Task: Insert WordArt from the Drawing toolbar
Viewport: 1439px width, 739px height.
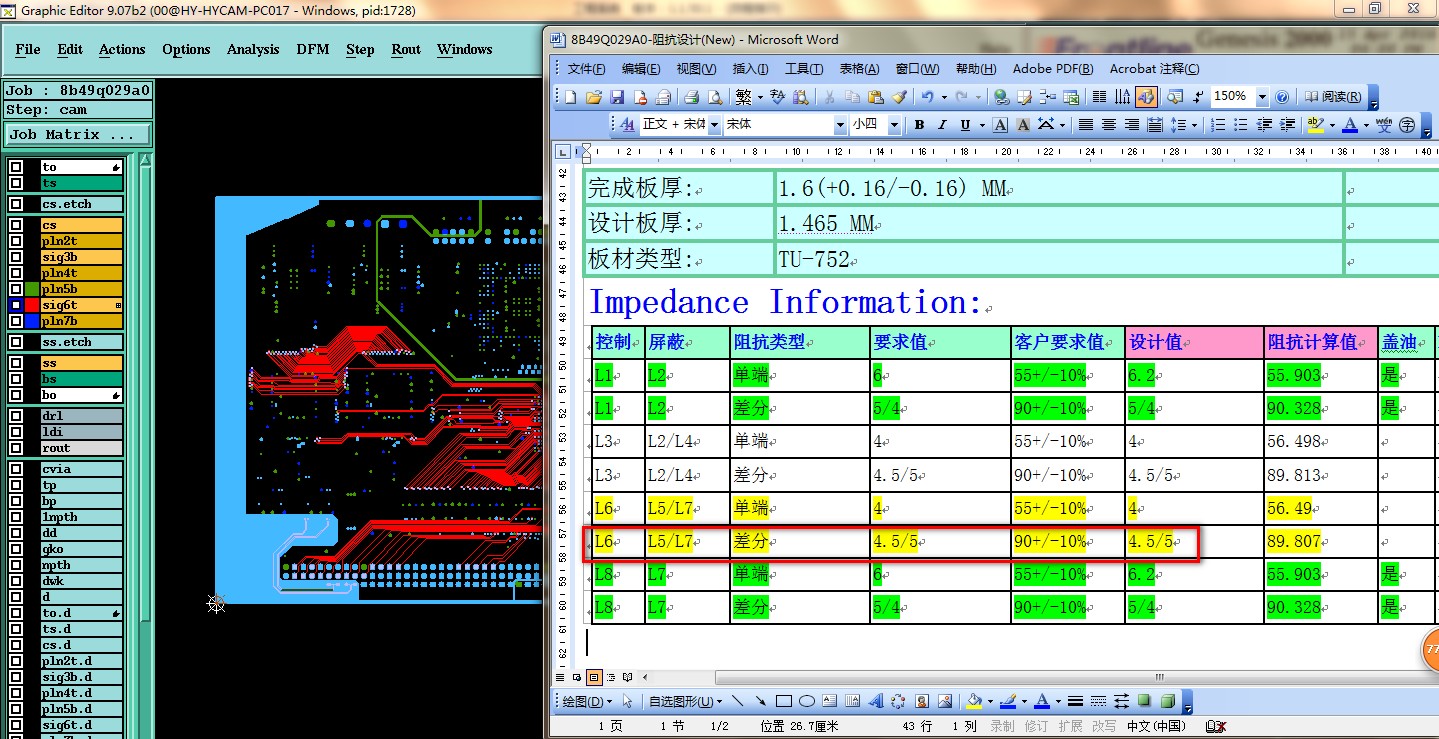Action: click(x=876, y=701)
